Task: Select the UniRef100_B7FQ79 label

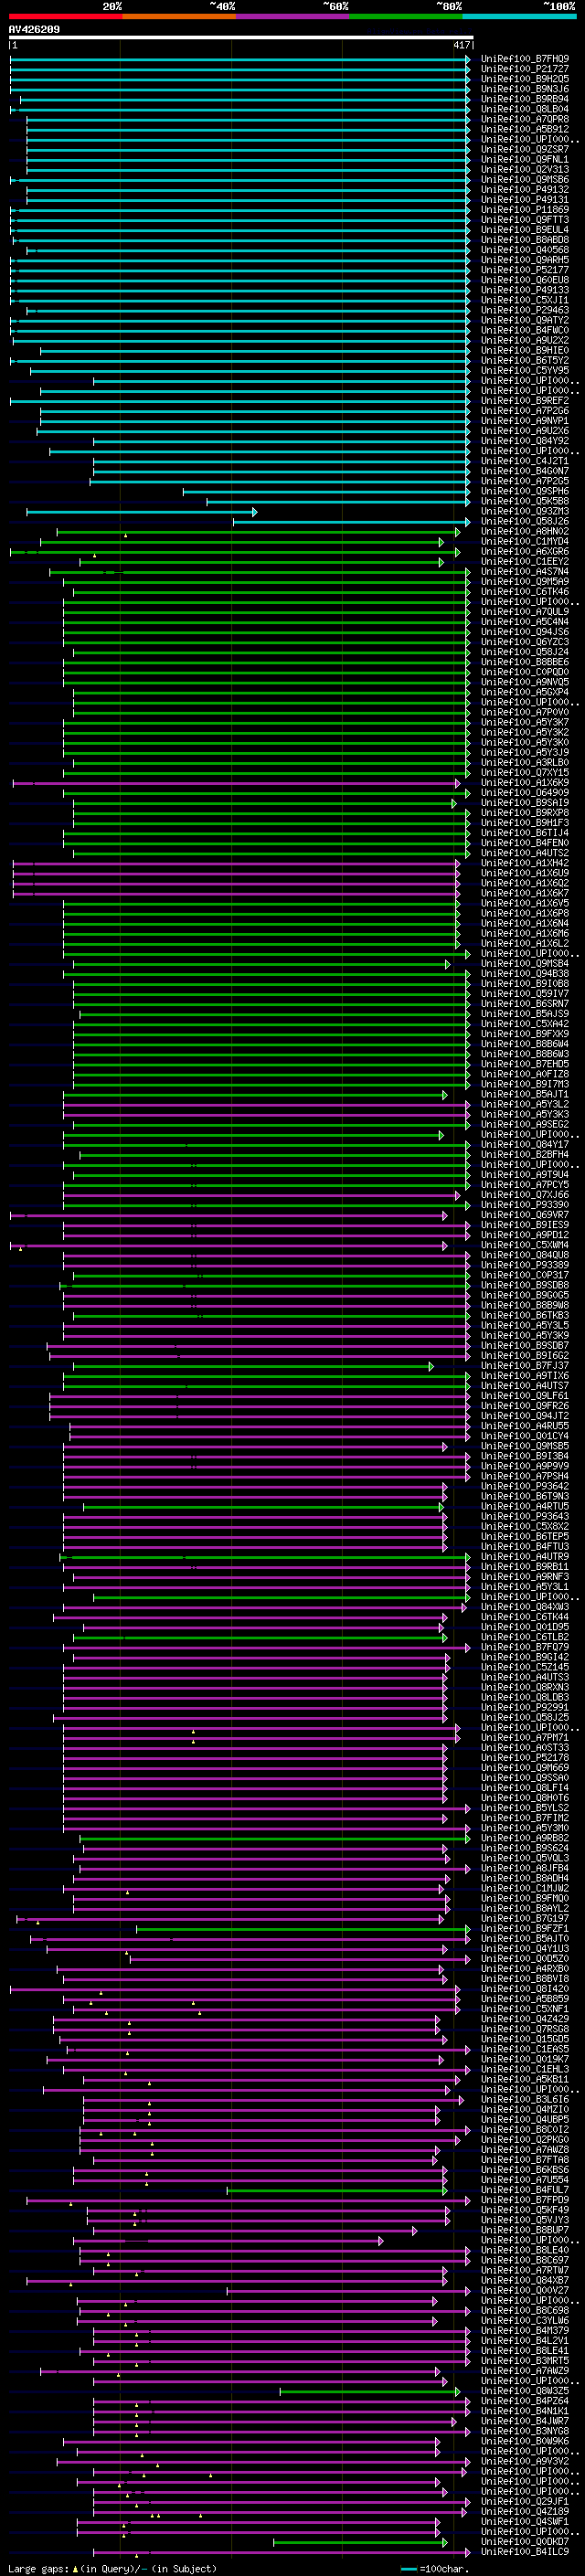Action: point(525,1647)
